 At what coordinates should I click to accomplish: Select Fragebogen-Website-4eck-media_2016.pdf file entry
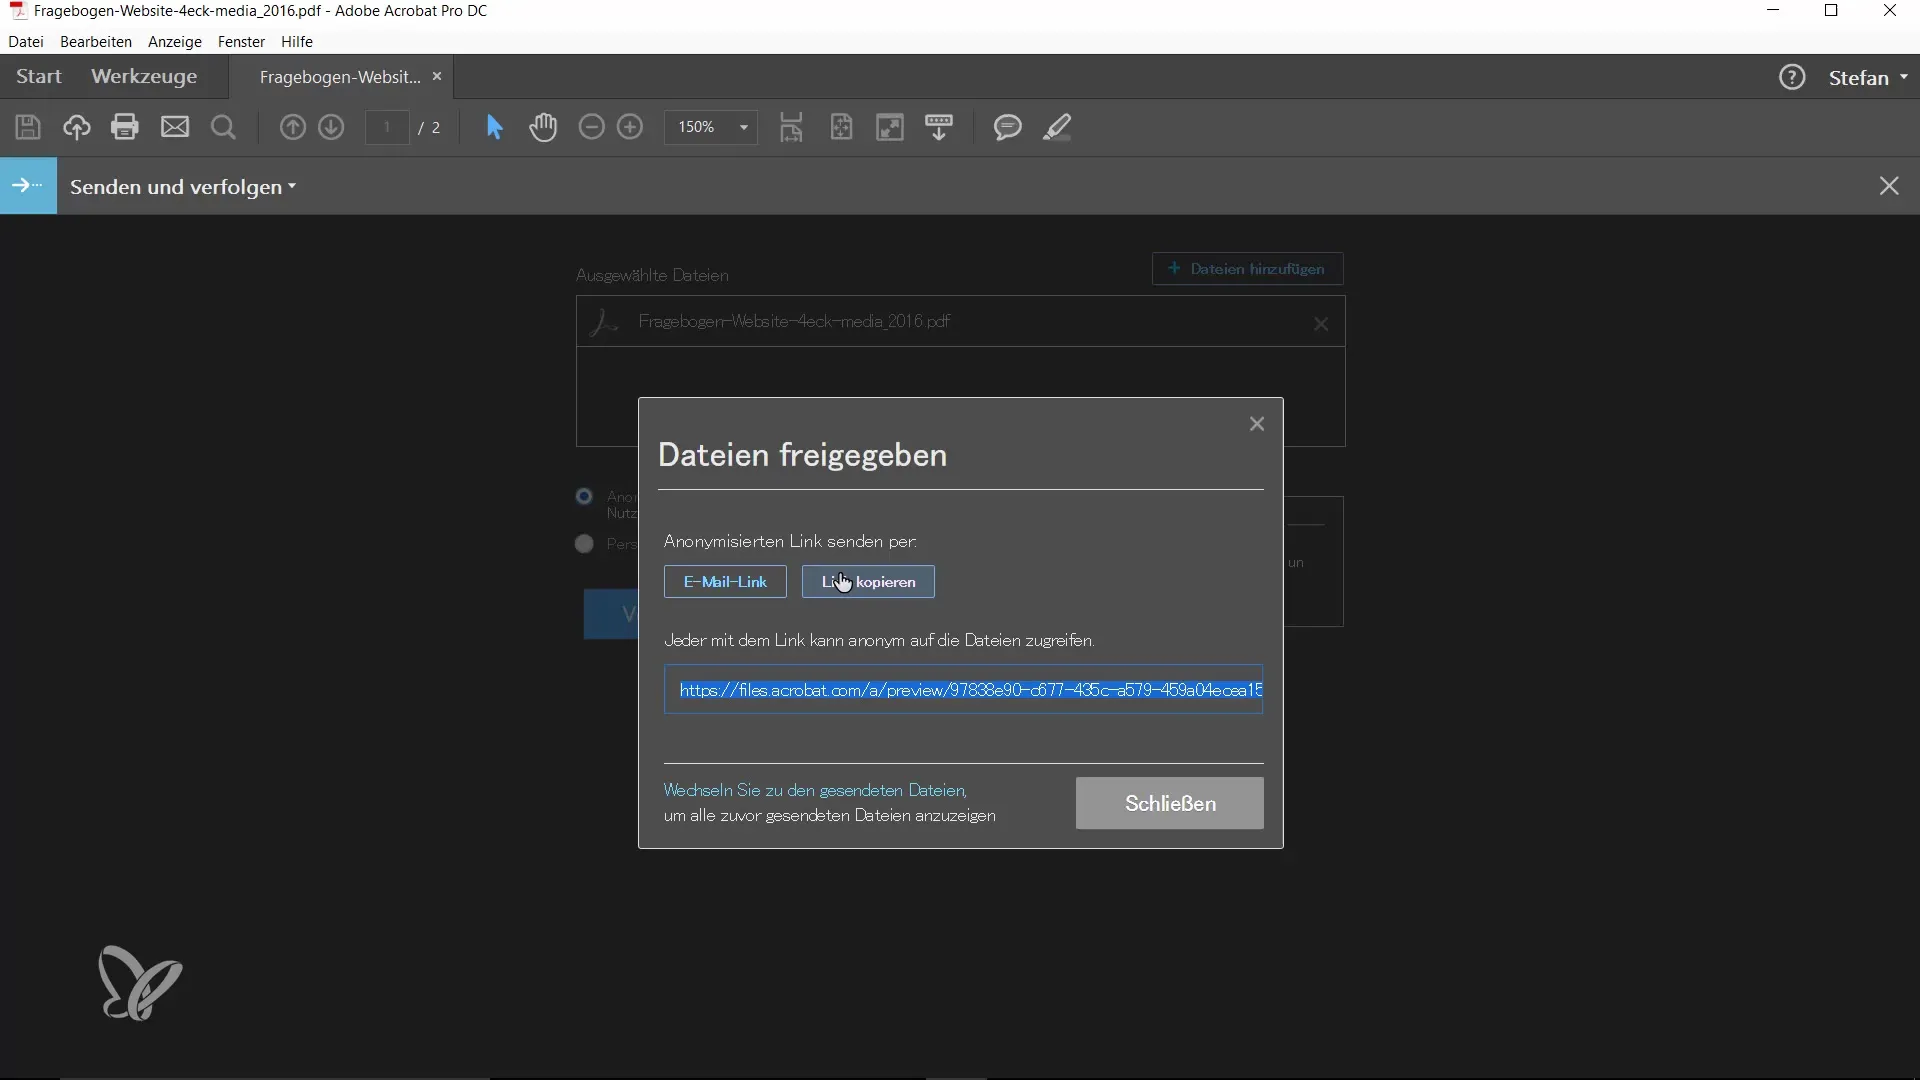[961, 322]
